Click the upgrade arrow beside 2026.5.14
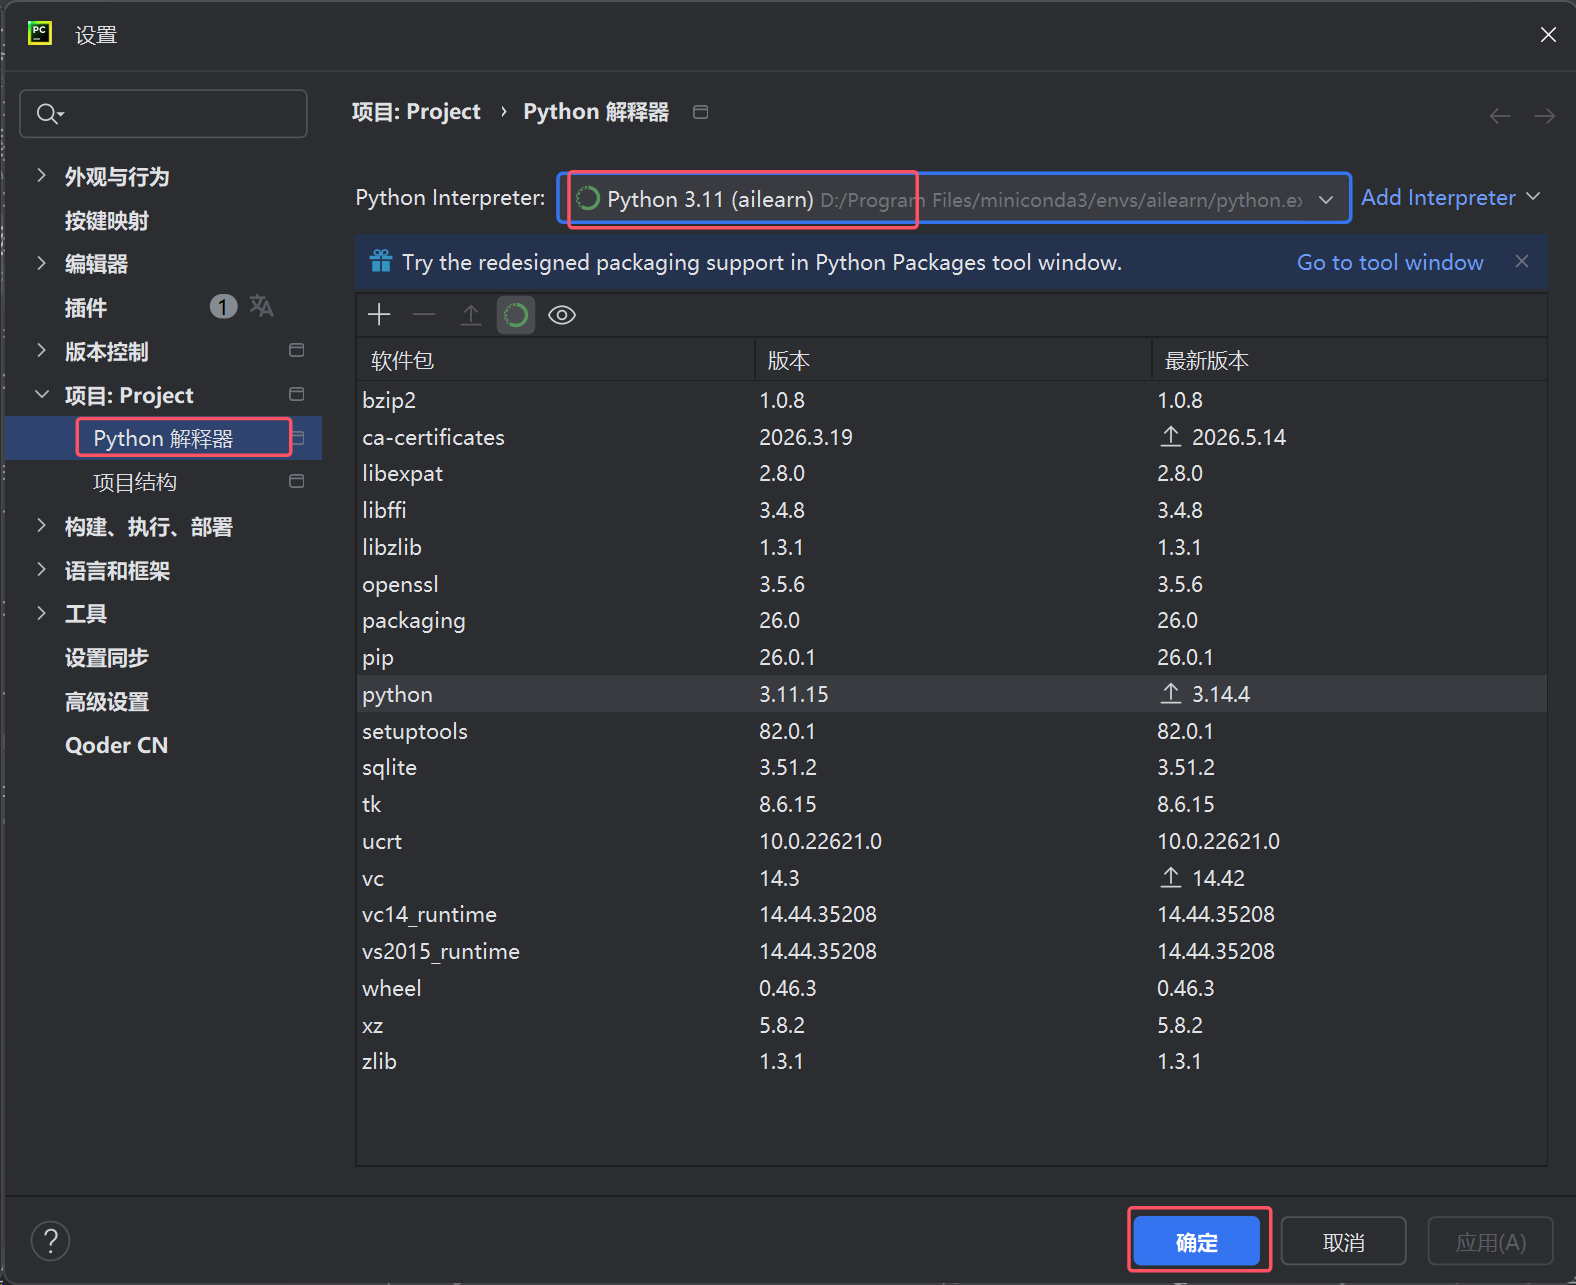The image size is (1576, 1285). click(1171, 436)
